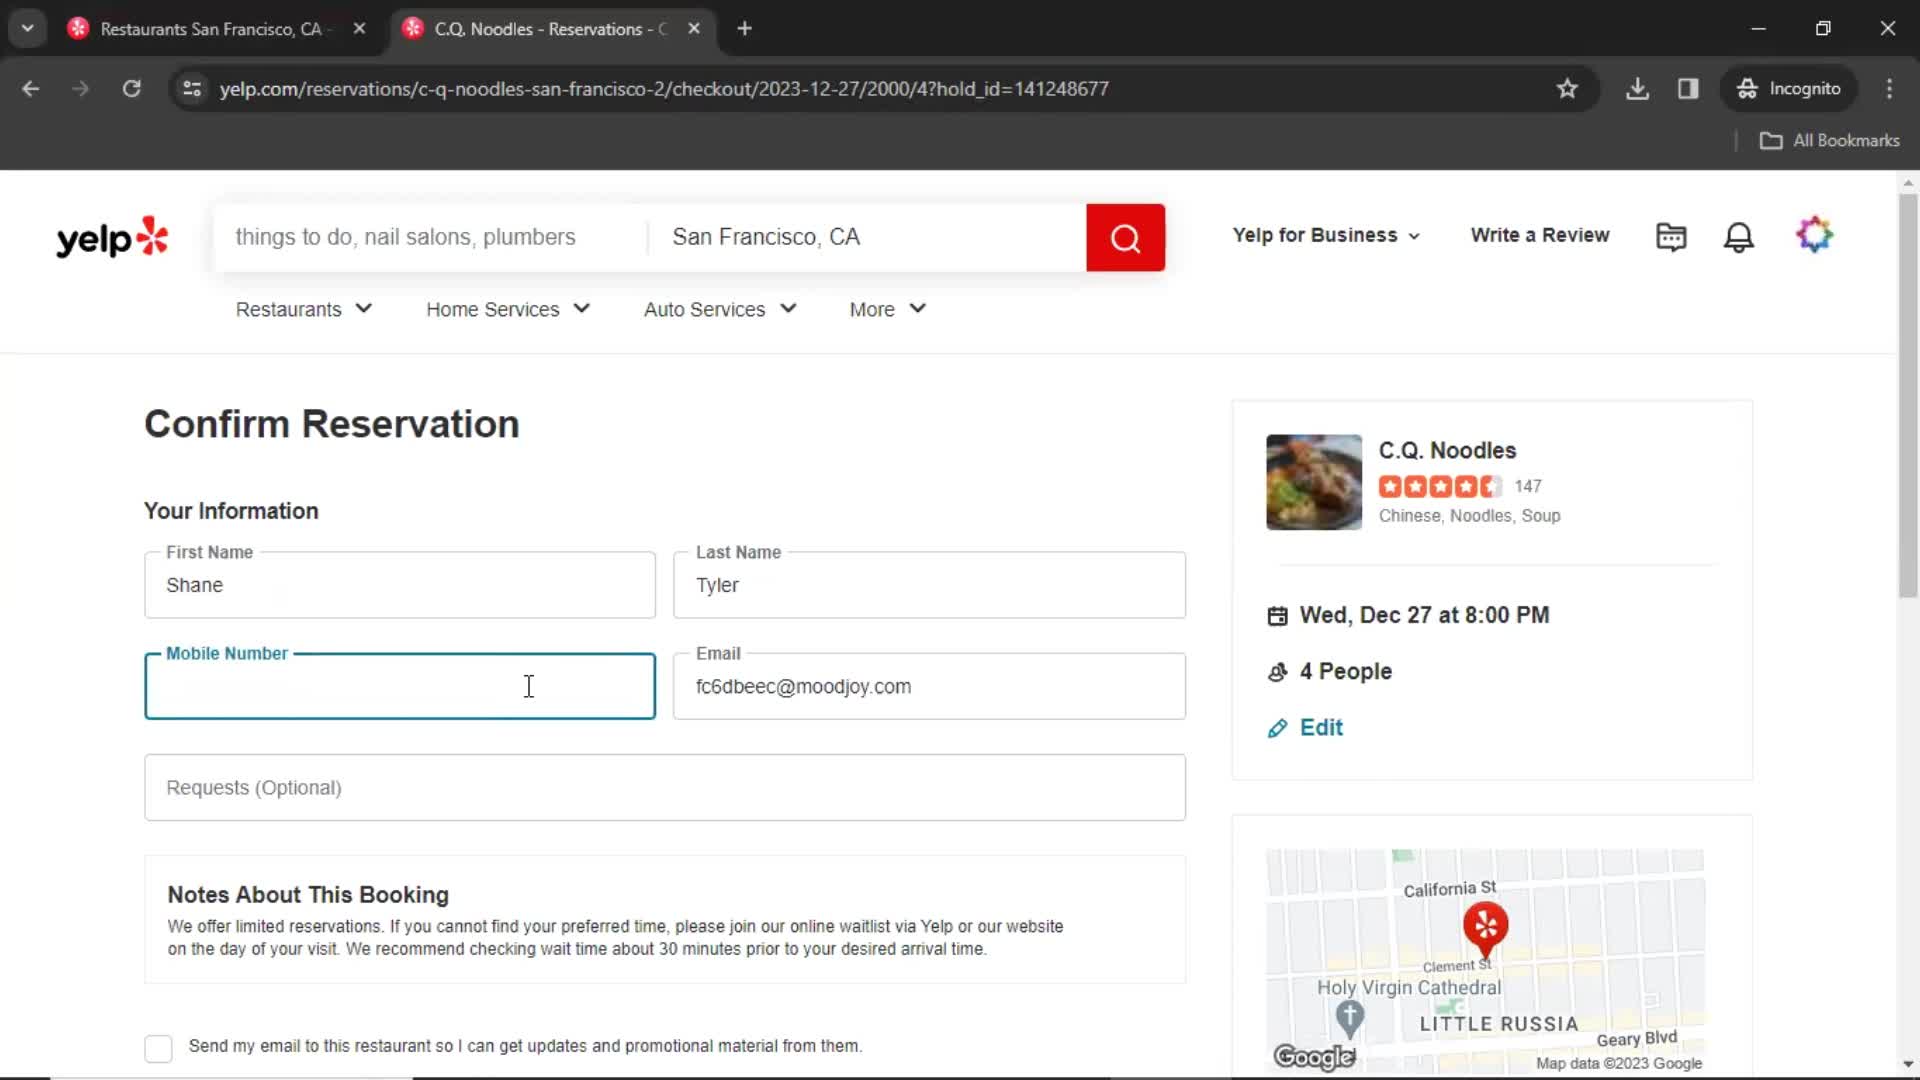This screenshot has height=1080, width=1920.
Task: Click the page vertical scrollbar thumb
Action: (1908, 395)
